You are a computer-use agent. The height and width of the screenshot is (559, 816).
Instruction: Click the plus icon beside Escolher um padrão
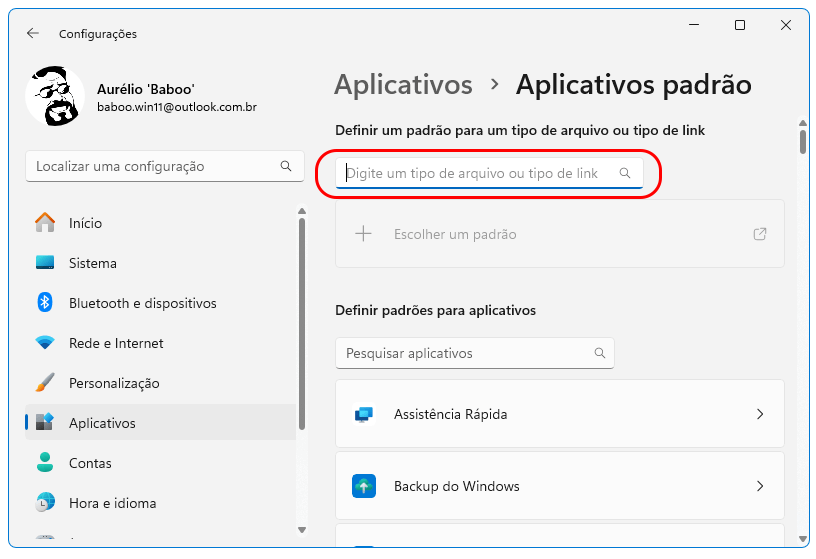(363, 234)
